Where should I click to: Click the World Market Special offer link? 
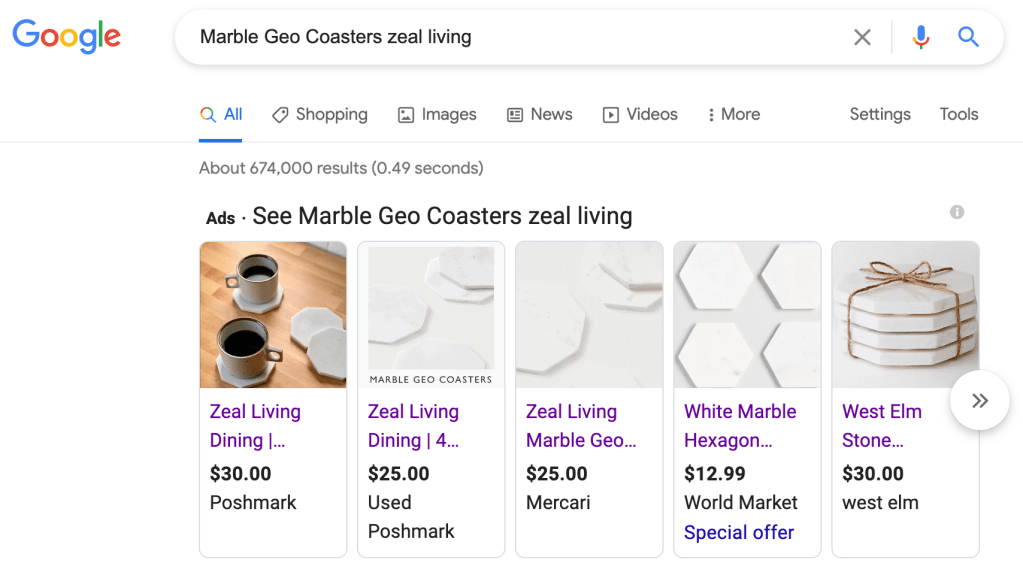pos(739,532)
